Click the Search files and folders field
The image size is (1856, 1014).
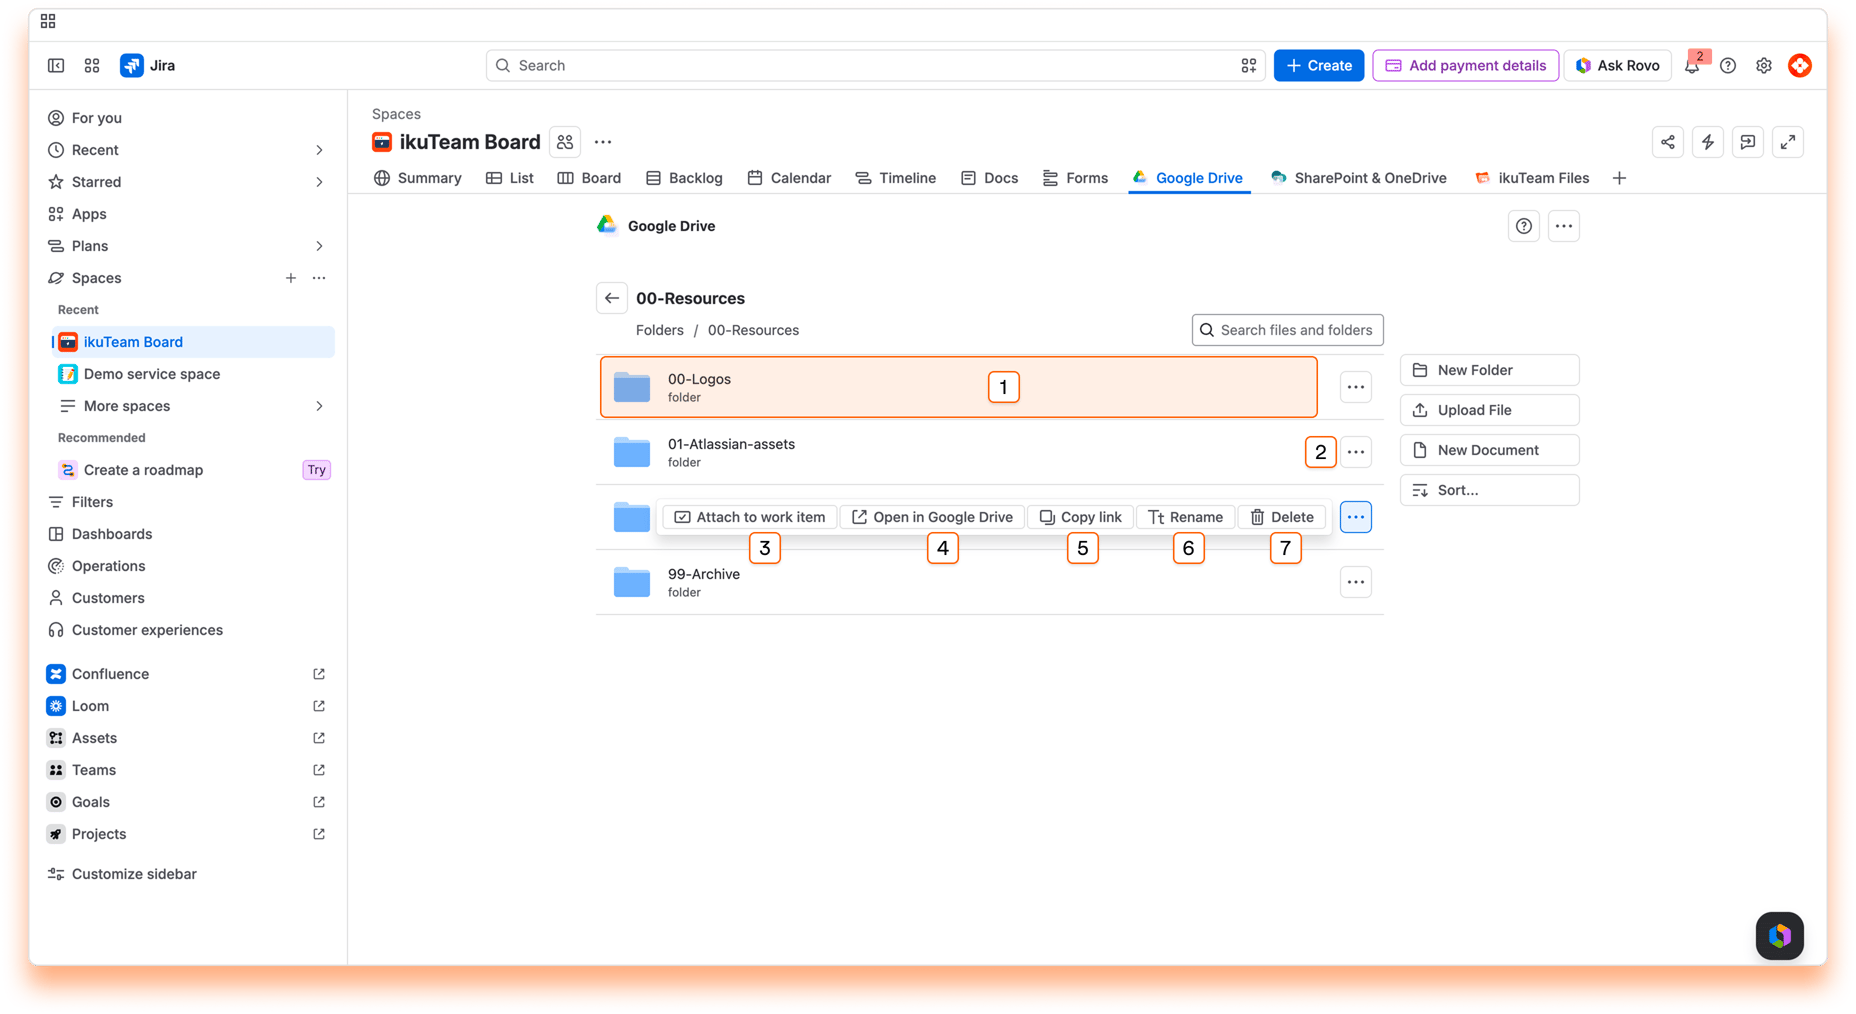pos(1288,330)
